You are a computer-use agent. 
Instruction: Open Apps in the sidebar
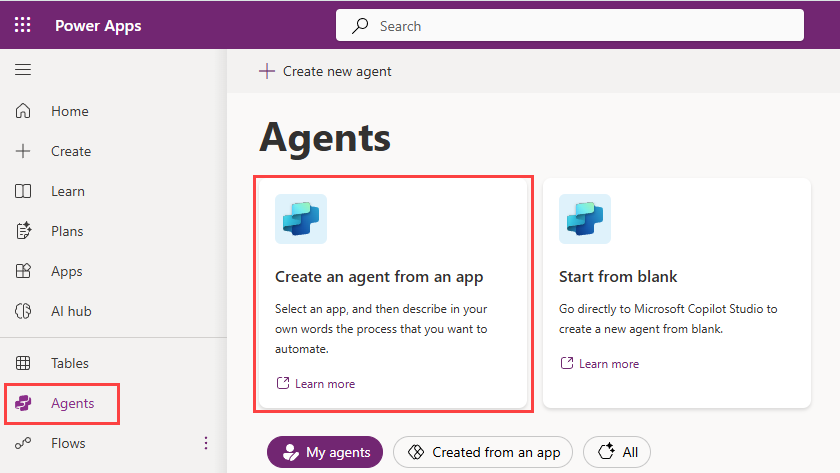pos(66,272)
